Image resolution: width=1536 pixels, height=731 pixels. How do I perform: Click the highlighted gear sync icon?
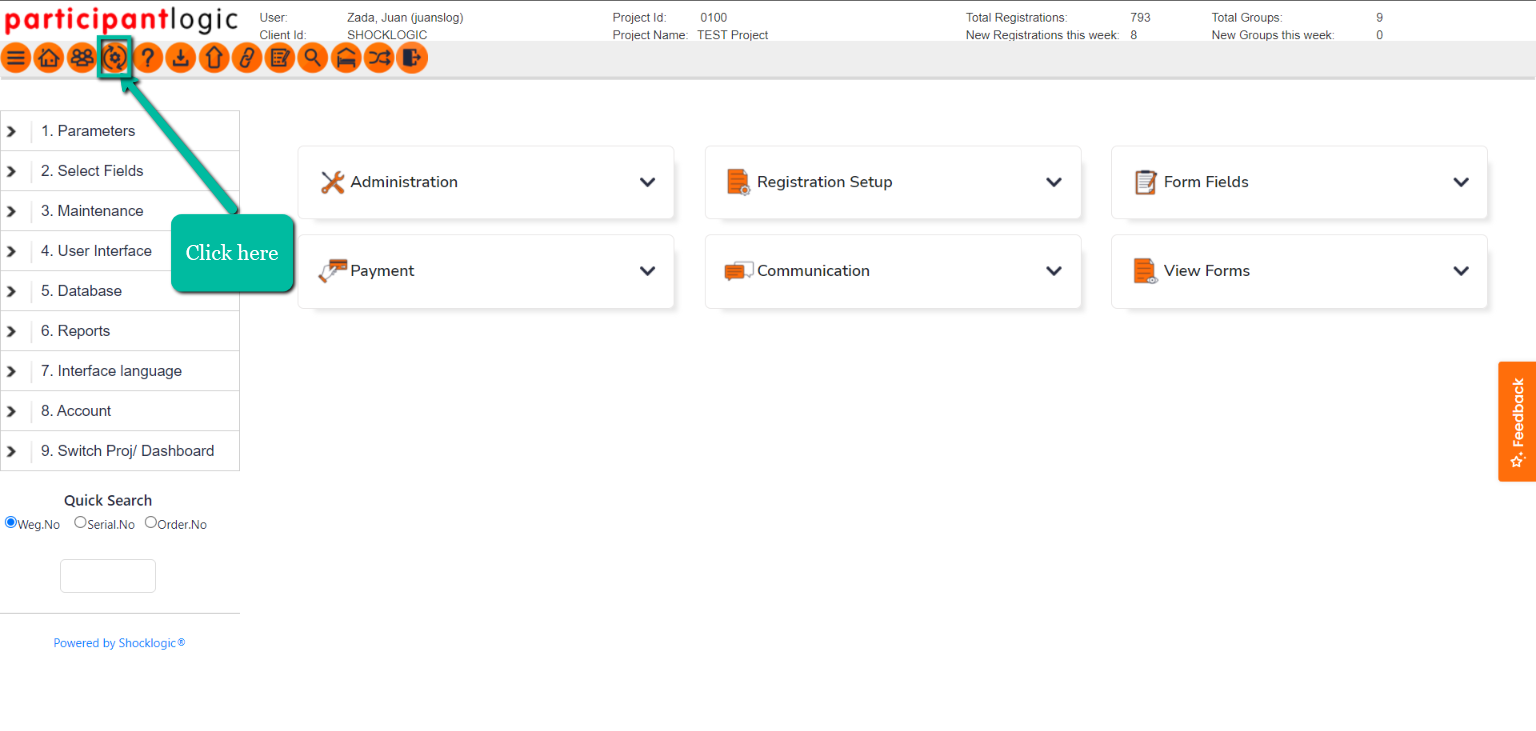coord(115,58)
